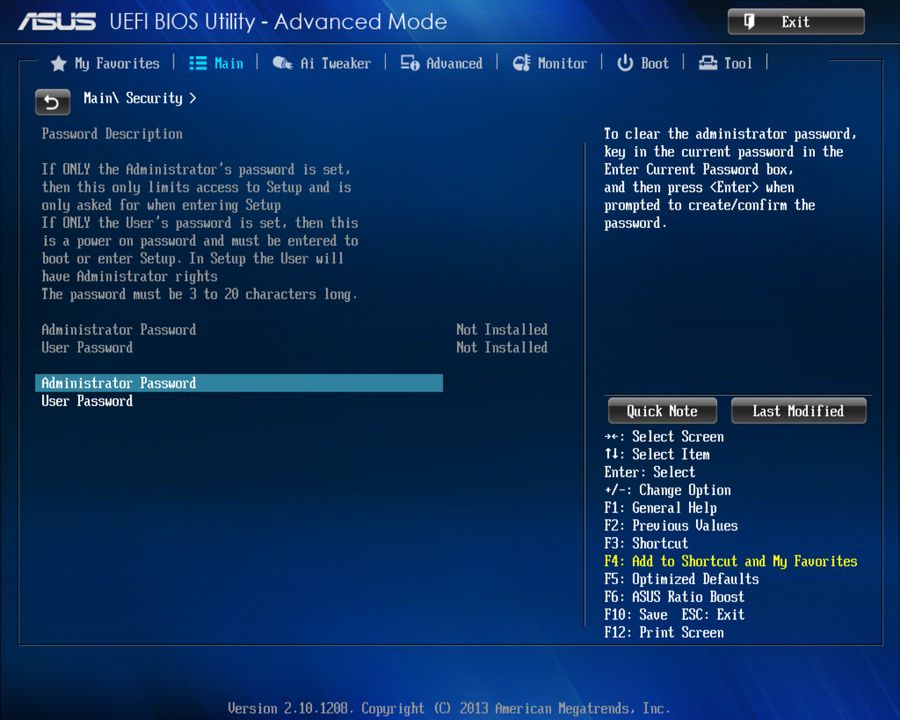Switch to the Tool tab
The image size is (900, 720).
point(737,63)
